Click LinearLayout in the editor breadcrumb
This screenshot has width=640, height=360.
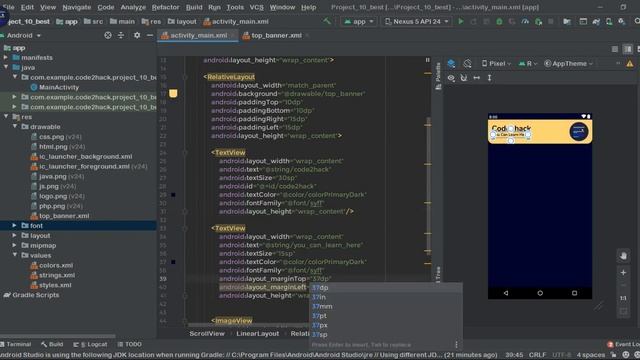[258, 333]
